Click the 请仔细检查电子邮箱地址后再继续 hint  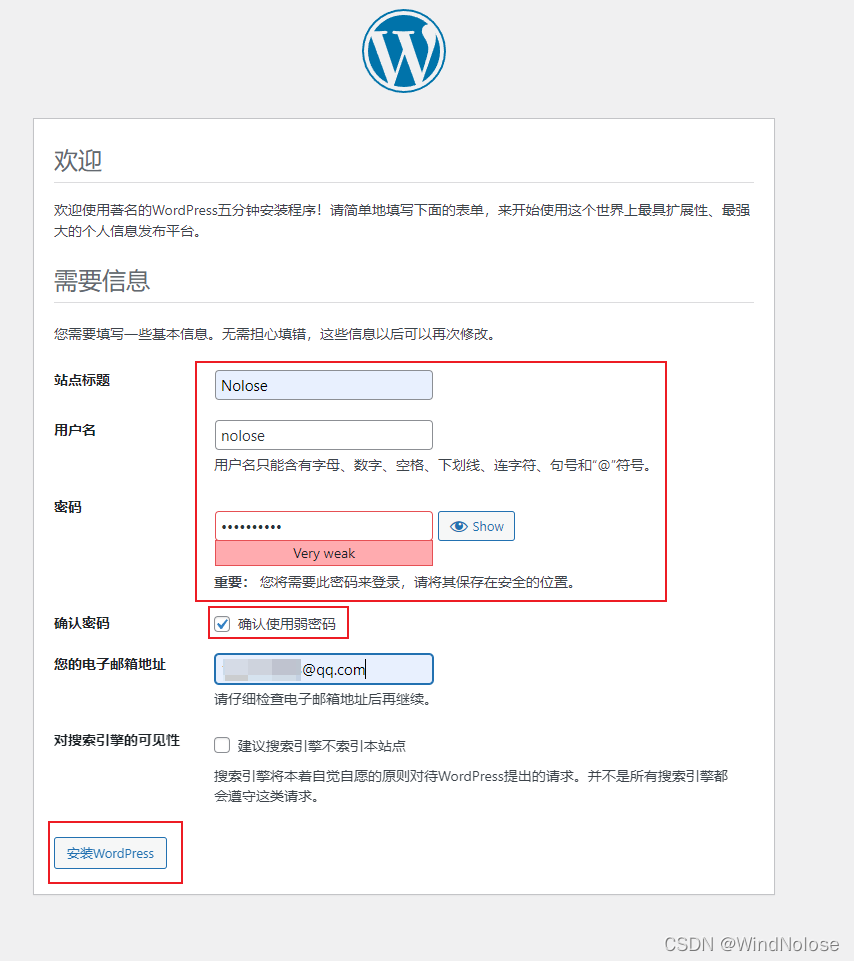point(323,699)
